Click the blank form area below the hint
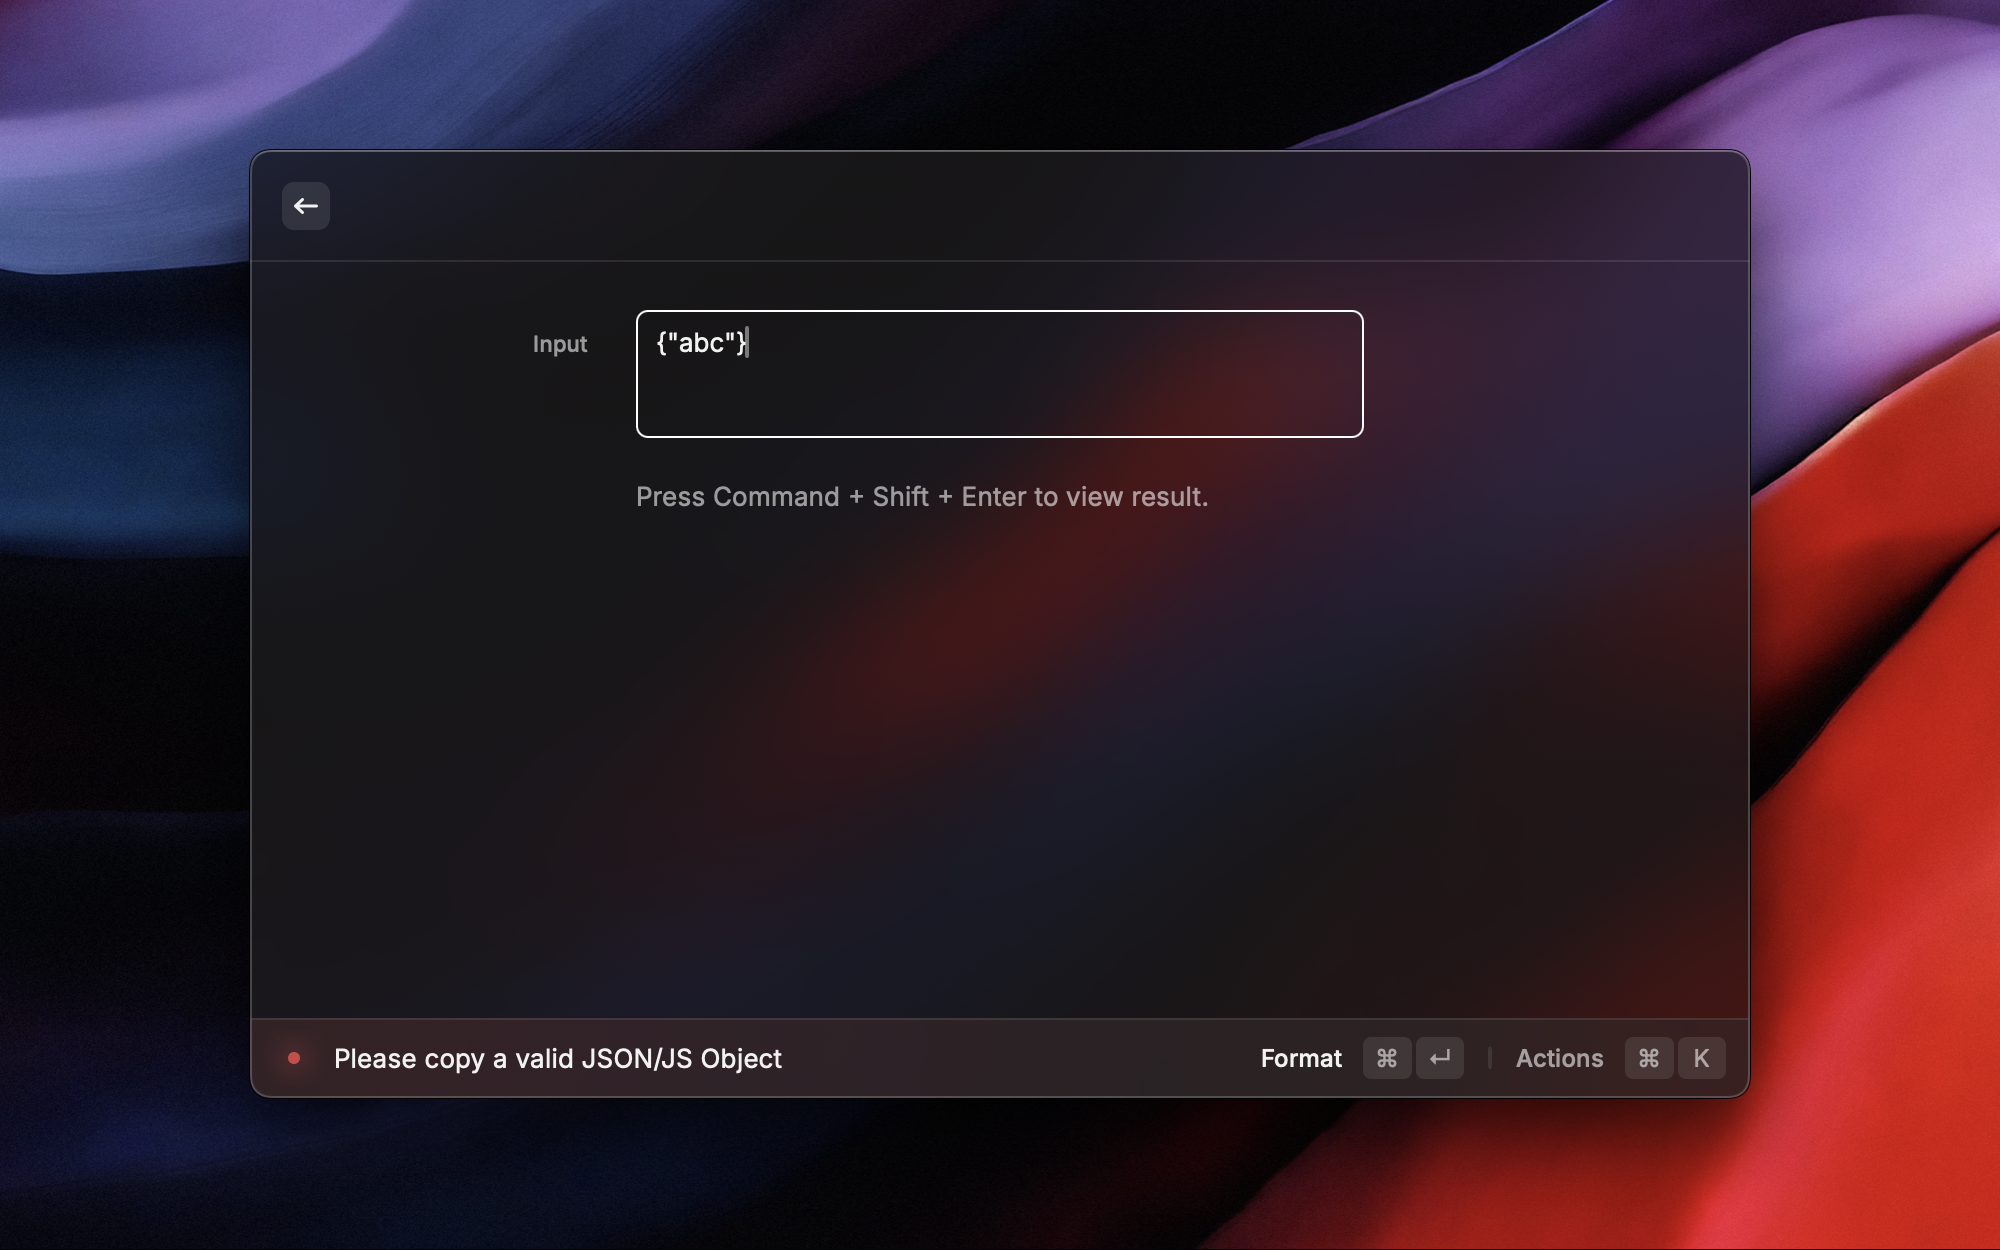The image size is (2000, 1250). [1000, 760]
